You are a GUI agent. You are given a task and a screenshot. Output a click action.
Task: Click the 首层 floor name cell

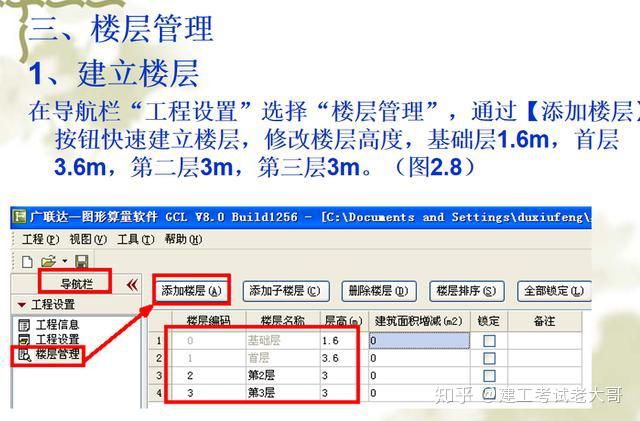[282, 358]
